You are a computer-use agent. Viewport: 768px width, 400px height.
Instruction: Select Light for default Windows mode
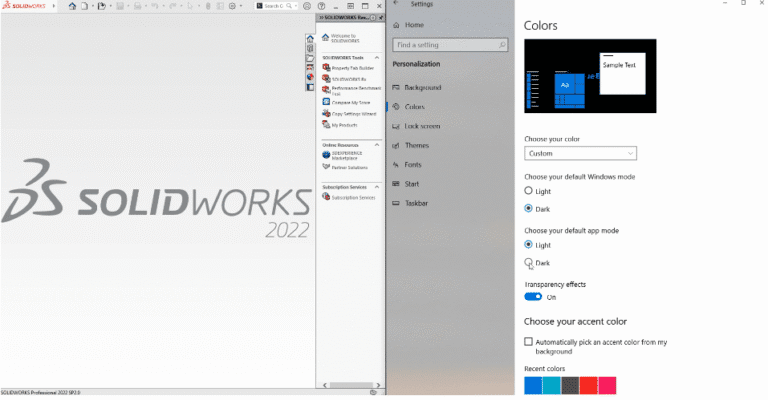(528, 190)
